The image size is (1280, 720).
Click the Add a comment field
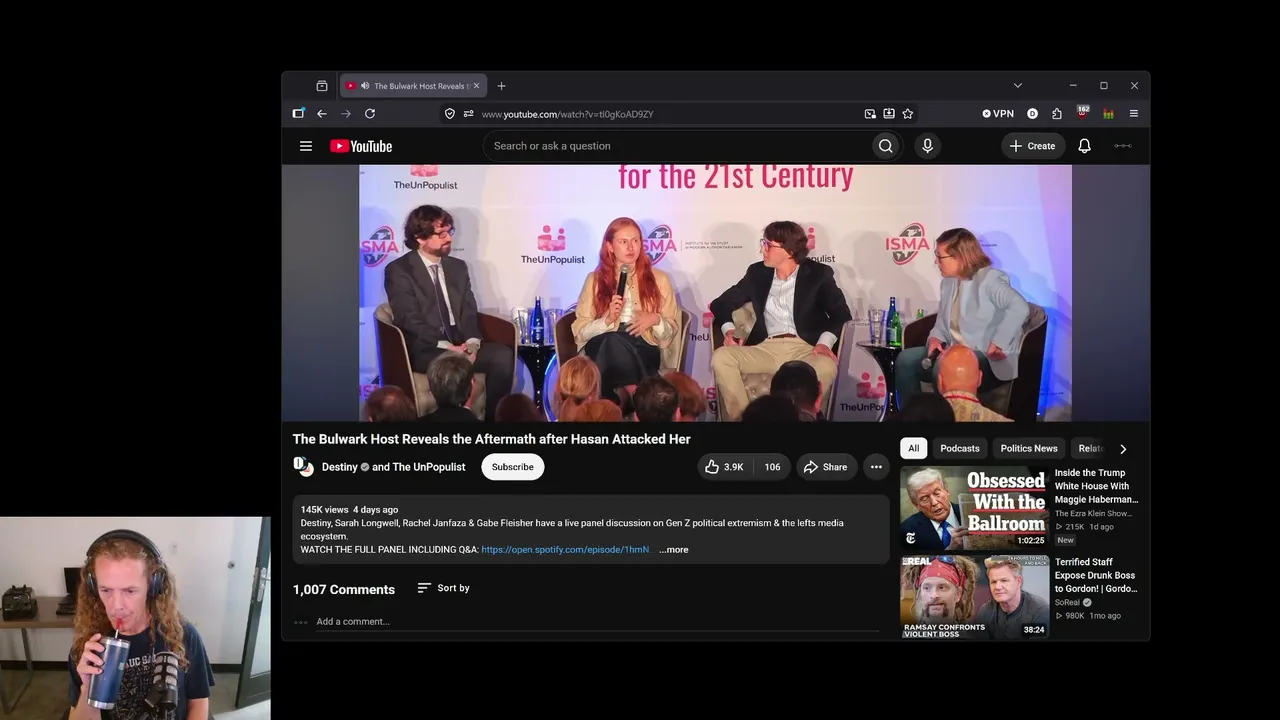[598, 622]
